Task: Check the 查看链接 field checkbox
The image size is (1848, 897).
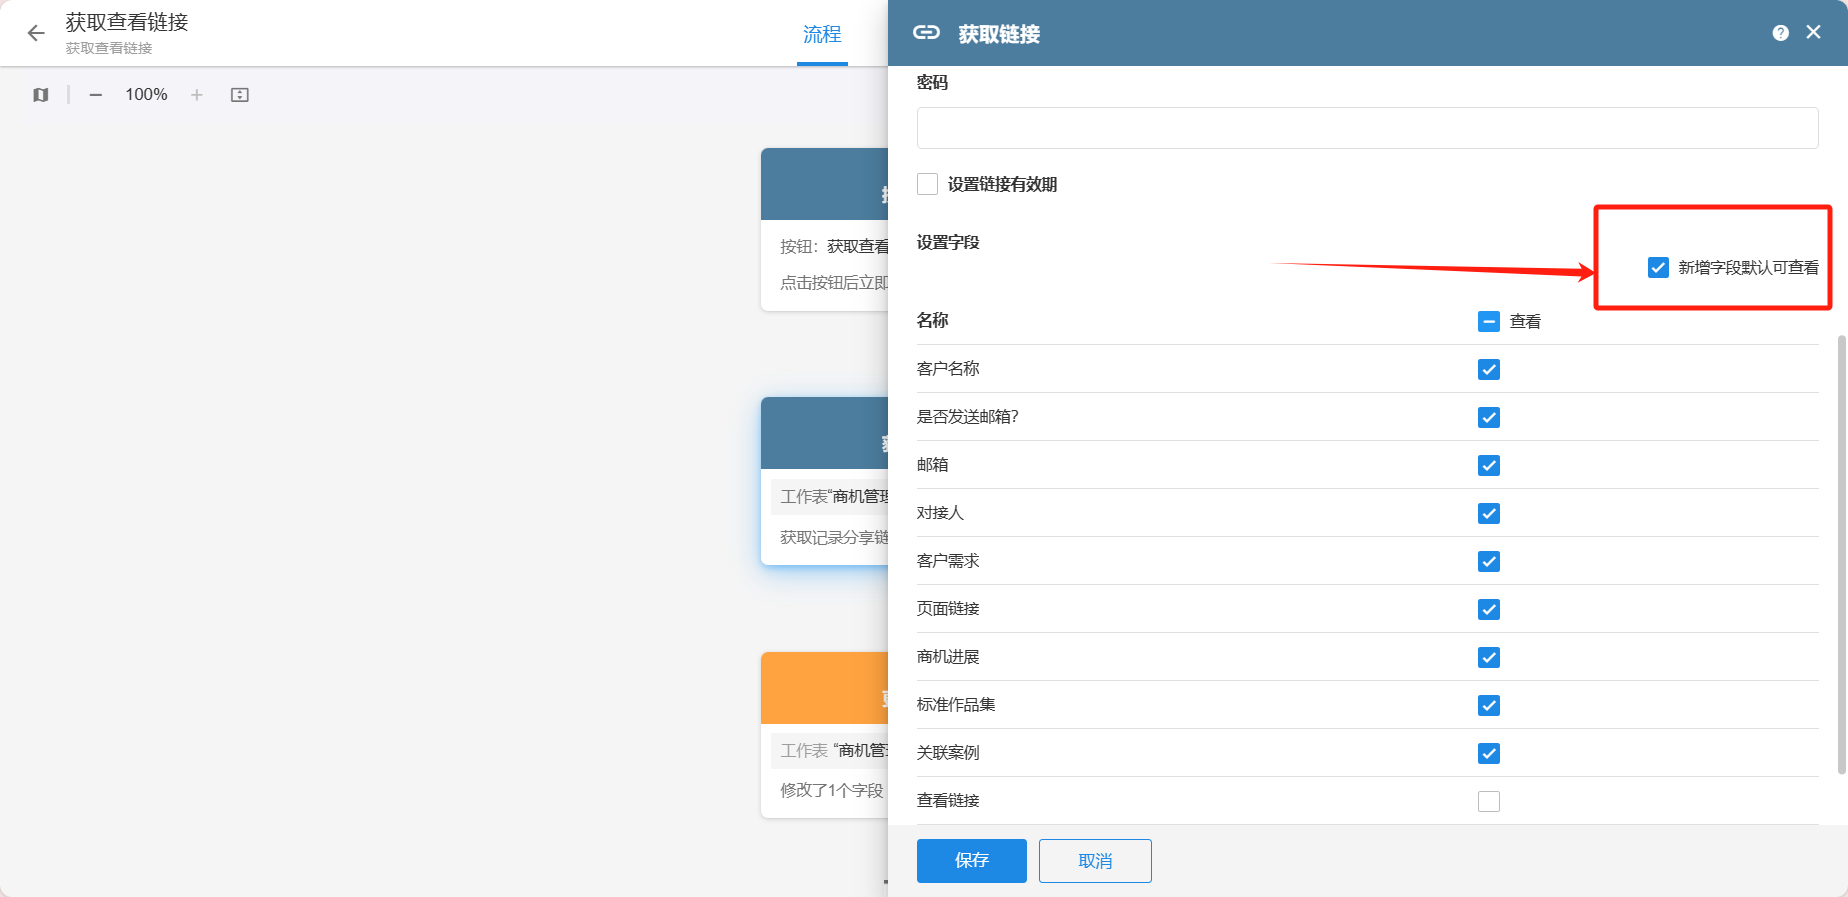Action: click(x=1488, y=801)
